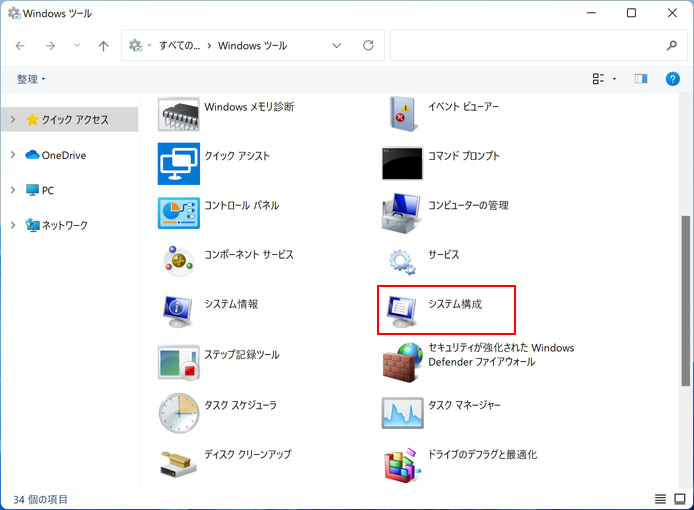Open the サービス gear icon

click(402, 262)
